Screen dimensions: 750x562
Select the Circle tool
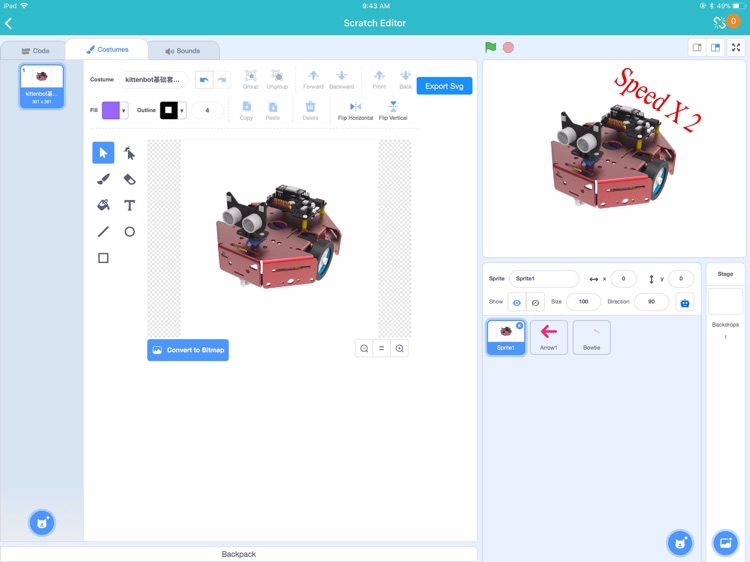pos(129,232)
